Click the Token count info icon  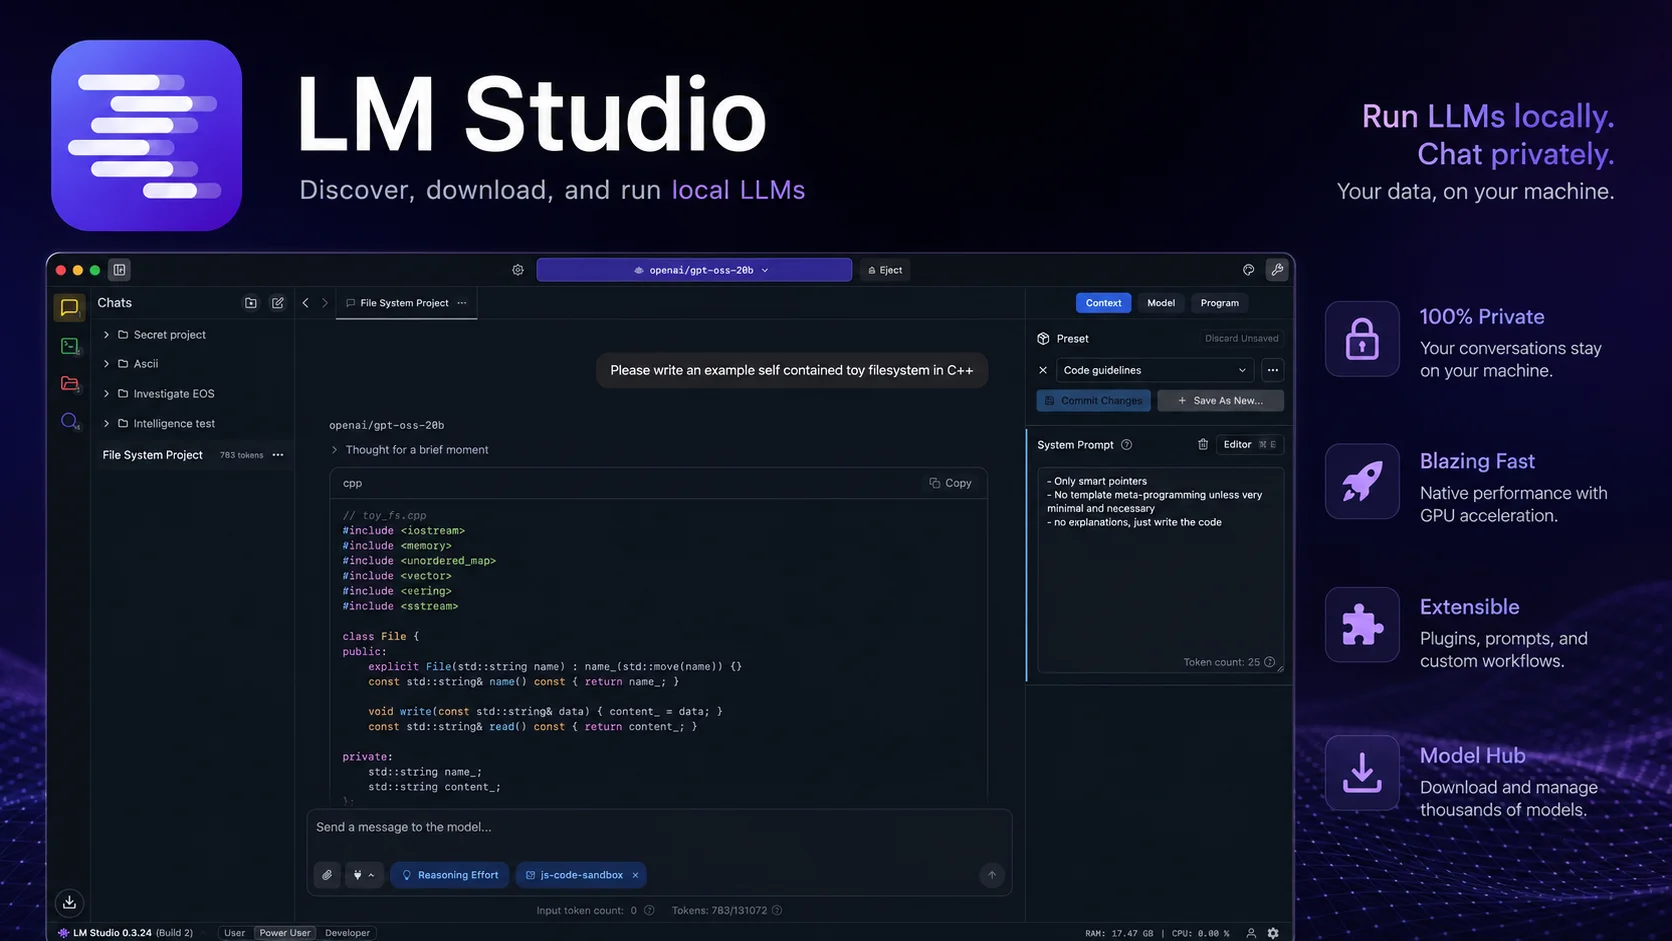pos(1269,662)
